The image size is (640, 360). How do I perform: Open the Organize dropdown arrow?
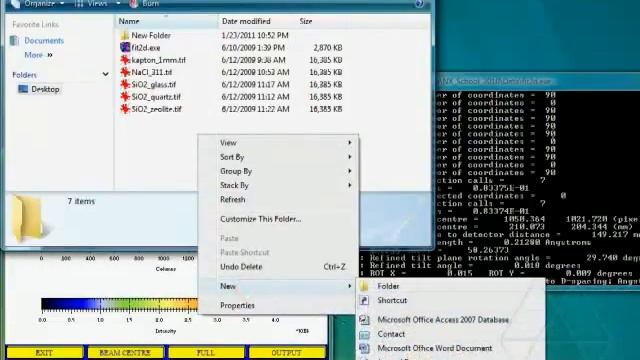62,4
